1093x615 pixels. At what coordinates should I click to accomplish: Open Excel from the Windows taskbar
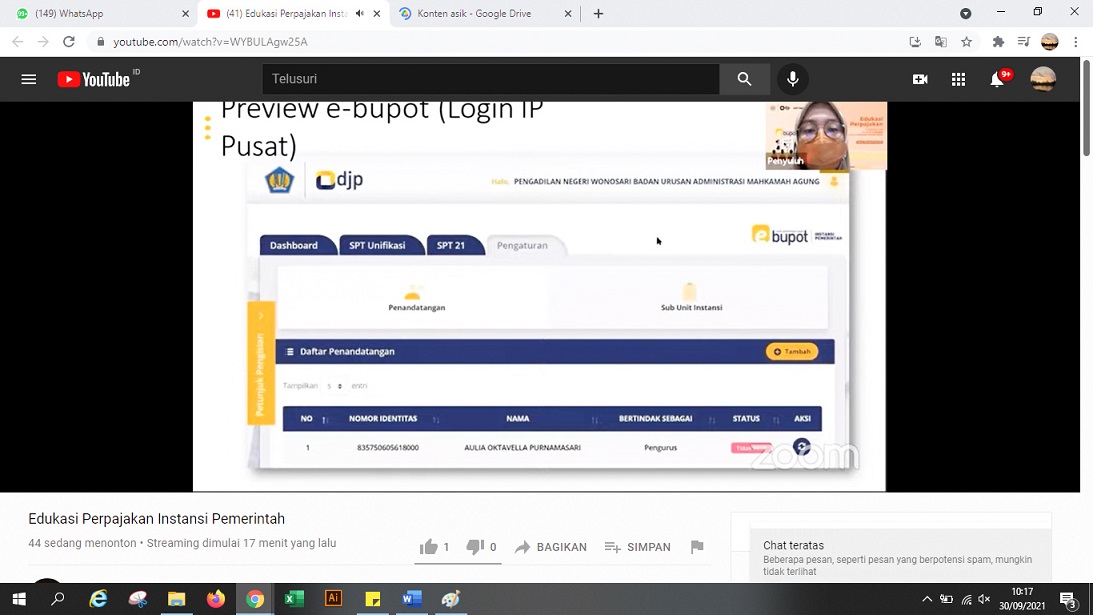tap(294, 599)
